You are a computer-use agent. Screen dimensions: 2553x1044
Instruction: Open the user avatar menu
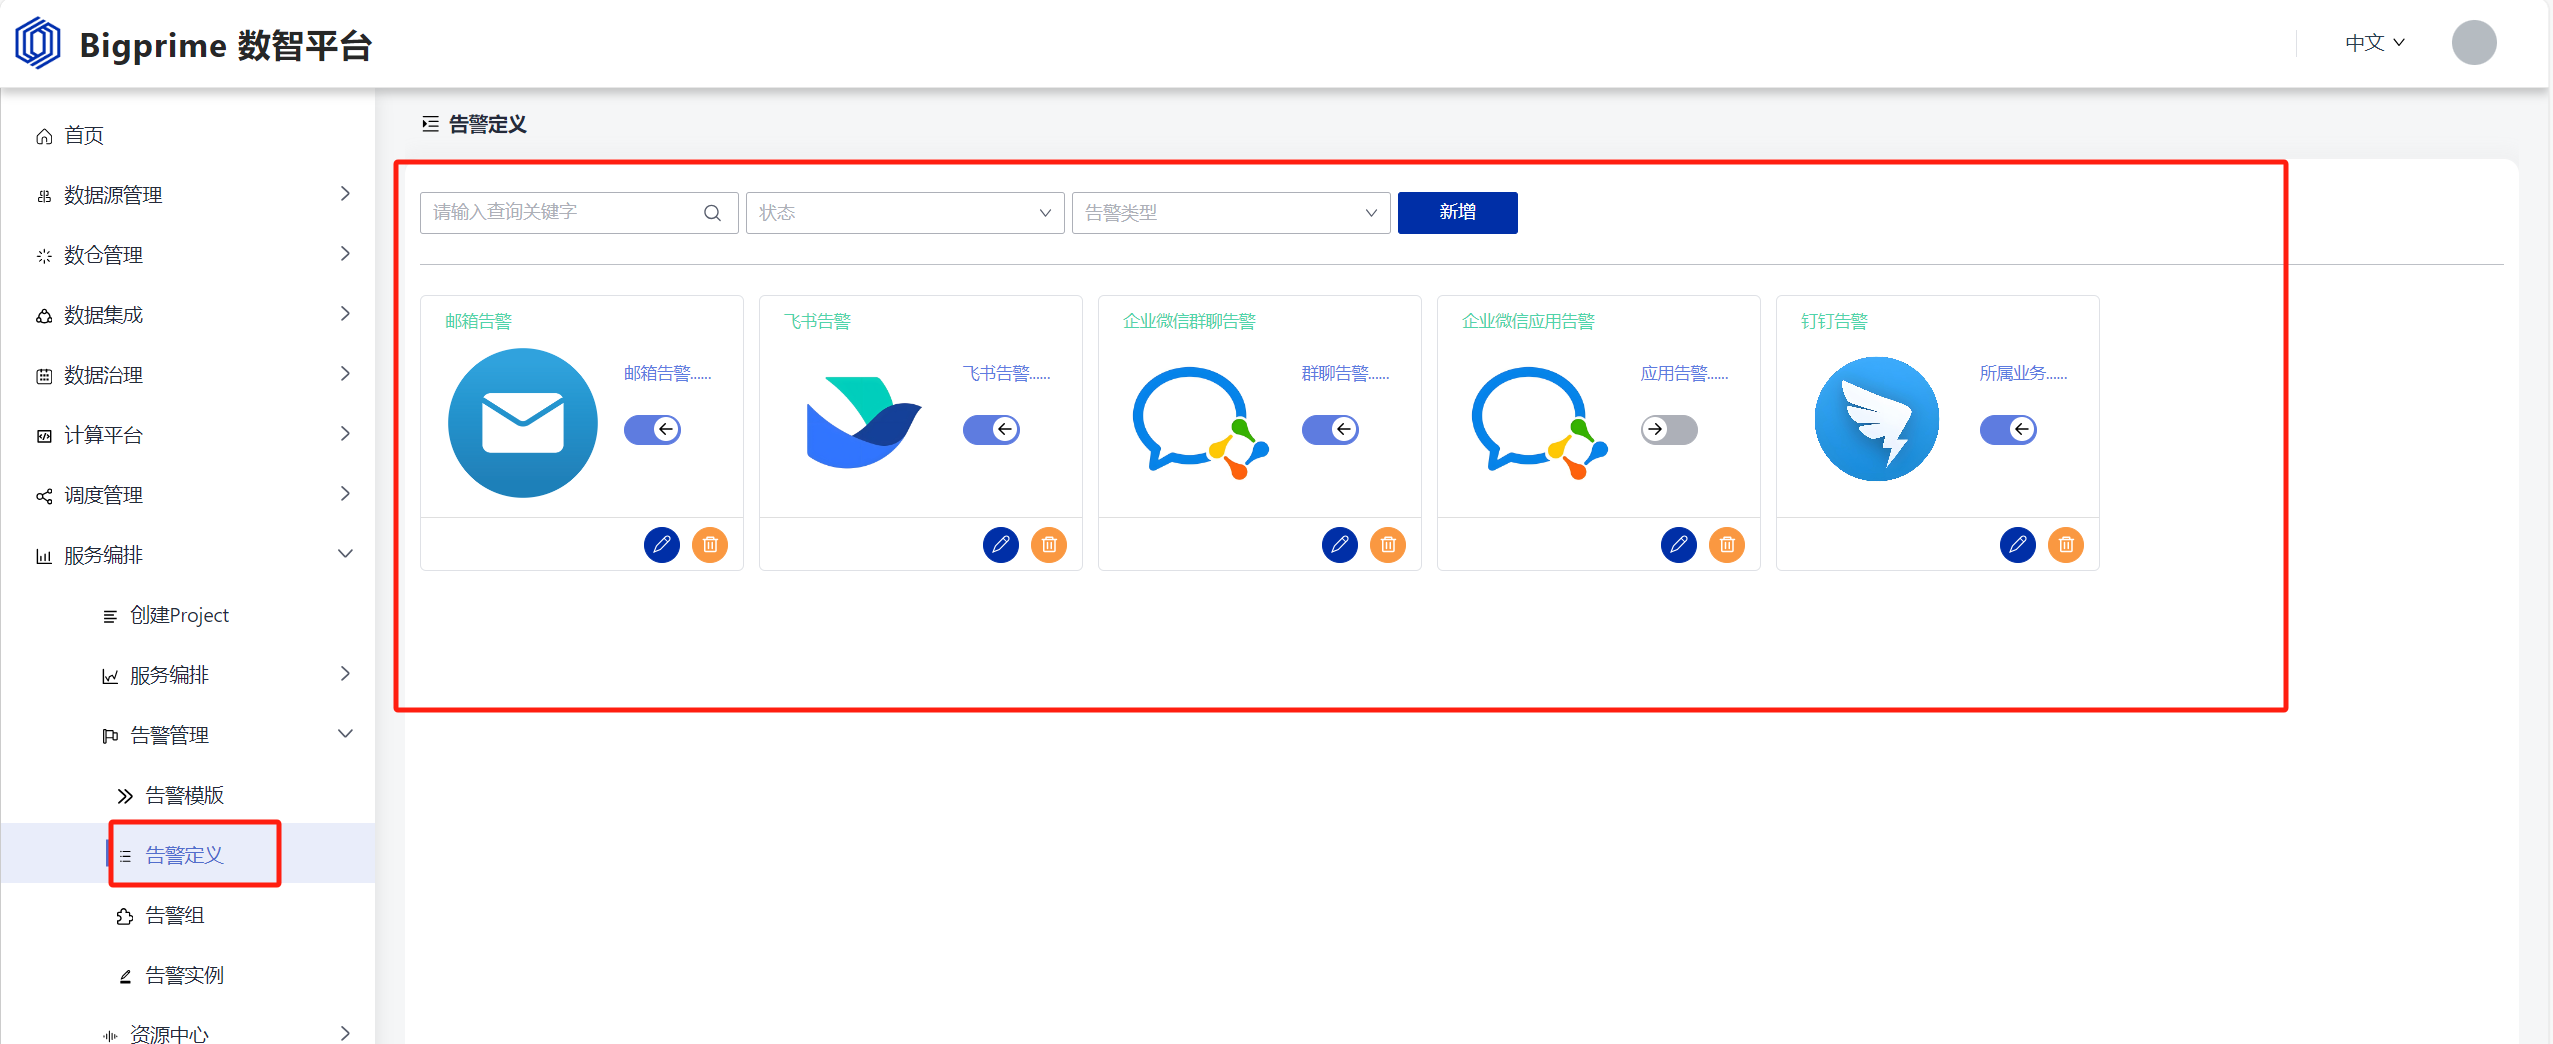click(2473, 43)
